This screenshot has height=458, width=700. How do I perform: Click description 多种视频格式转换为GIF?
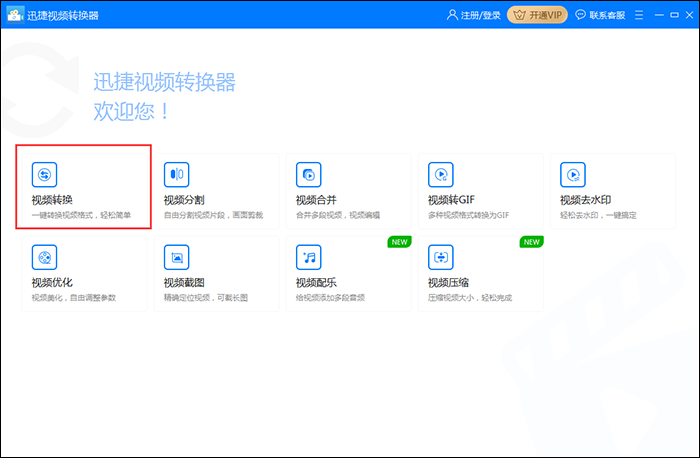[x=468, y=215]
